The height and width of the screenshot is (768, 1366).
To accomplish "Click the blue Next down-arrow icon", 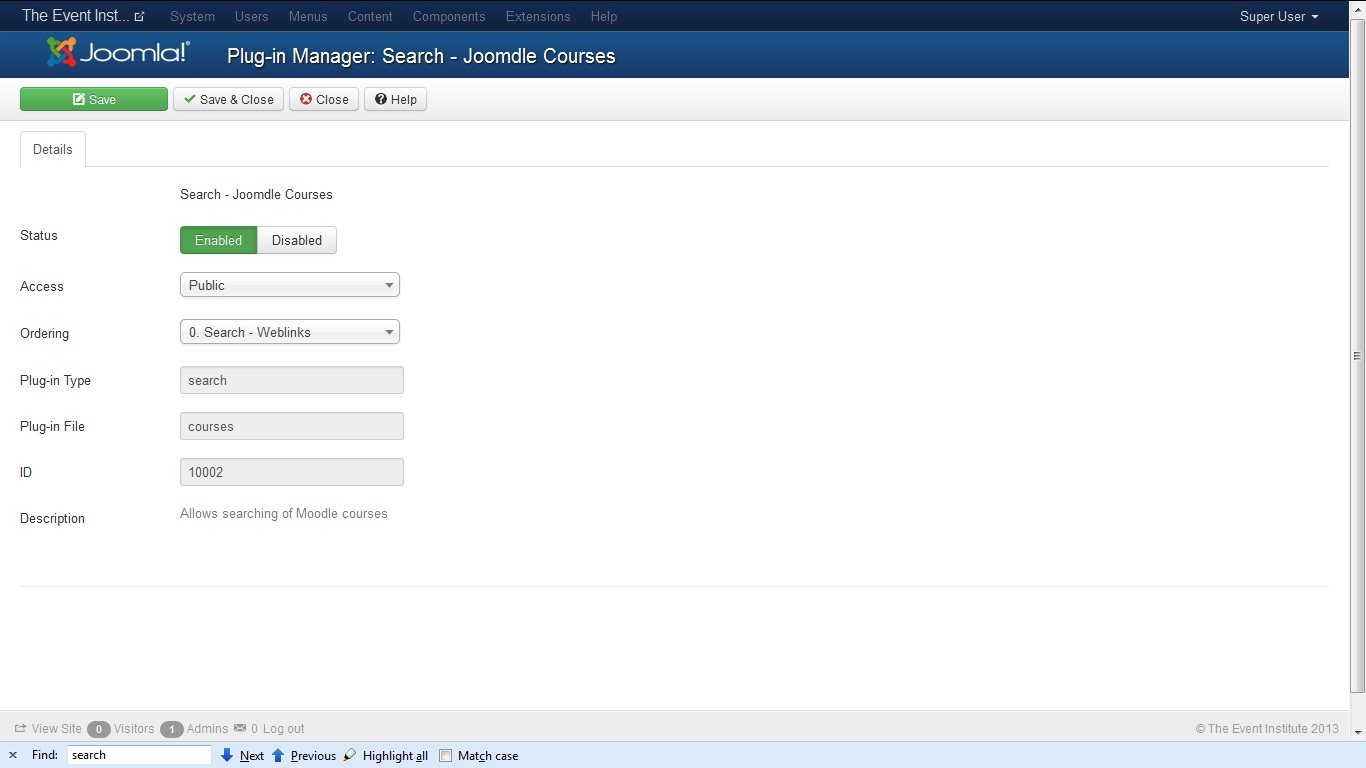I will [x=227, y=755].
